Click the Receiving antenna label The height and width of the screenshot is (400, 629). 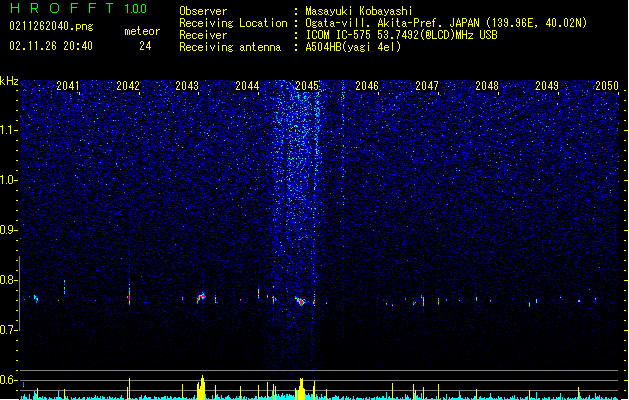pyautogui.click(x=230, y=47)
